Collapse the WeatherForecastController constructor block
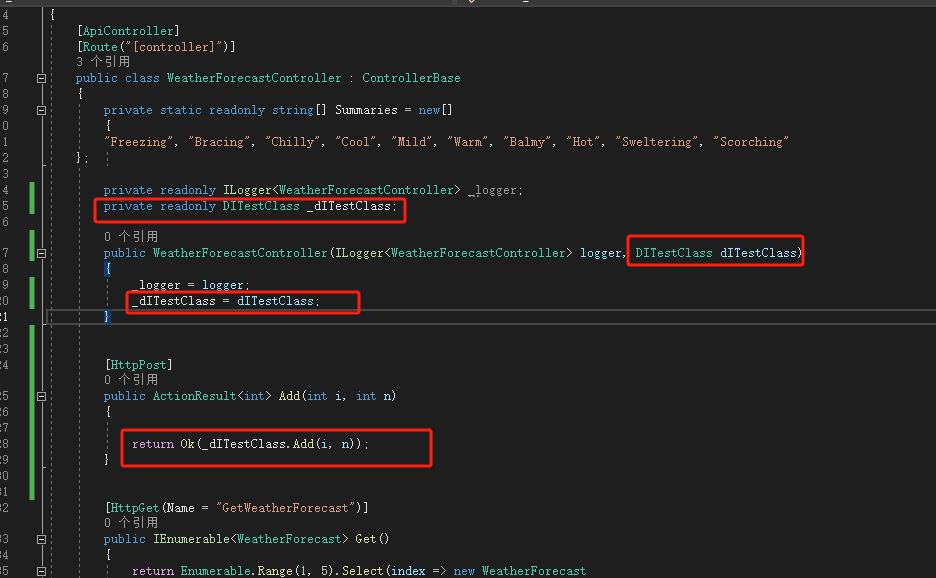Image resolution: width=936 pixels, height=578 pixels. 41,254
